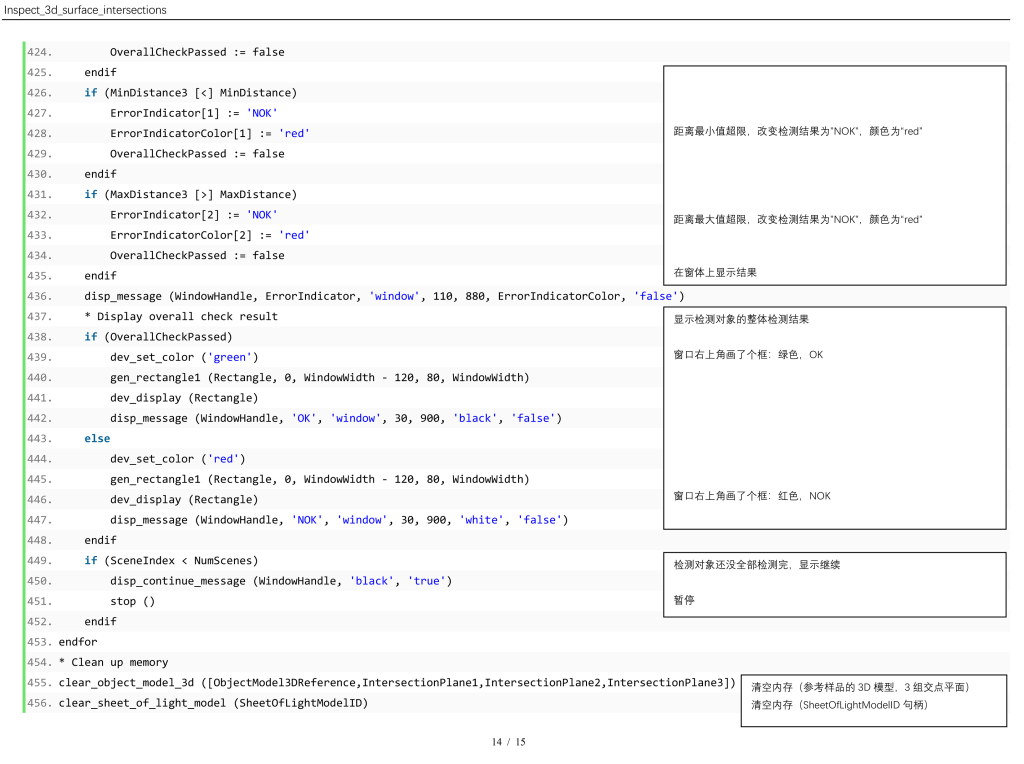Click the endfor keyword on line 453
Viewport: 1024px width, 764px height.
[78, 642]
